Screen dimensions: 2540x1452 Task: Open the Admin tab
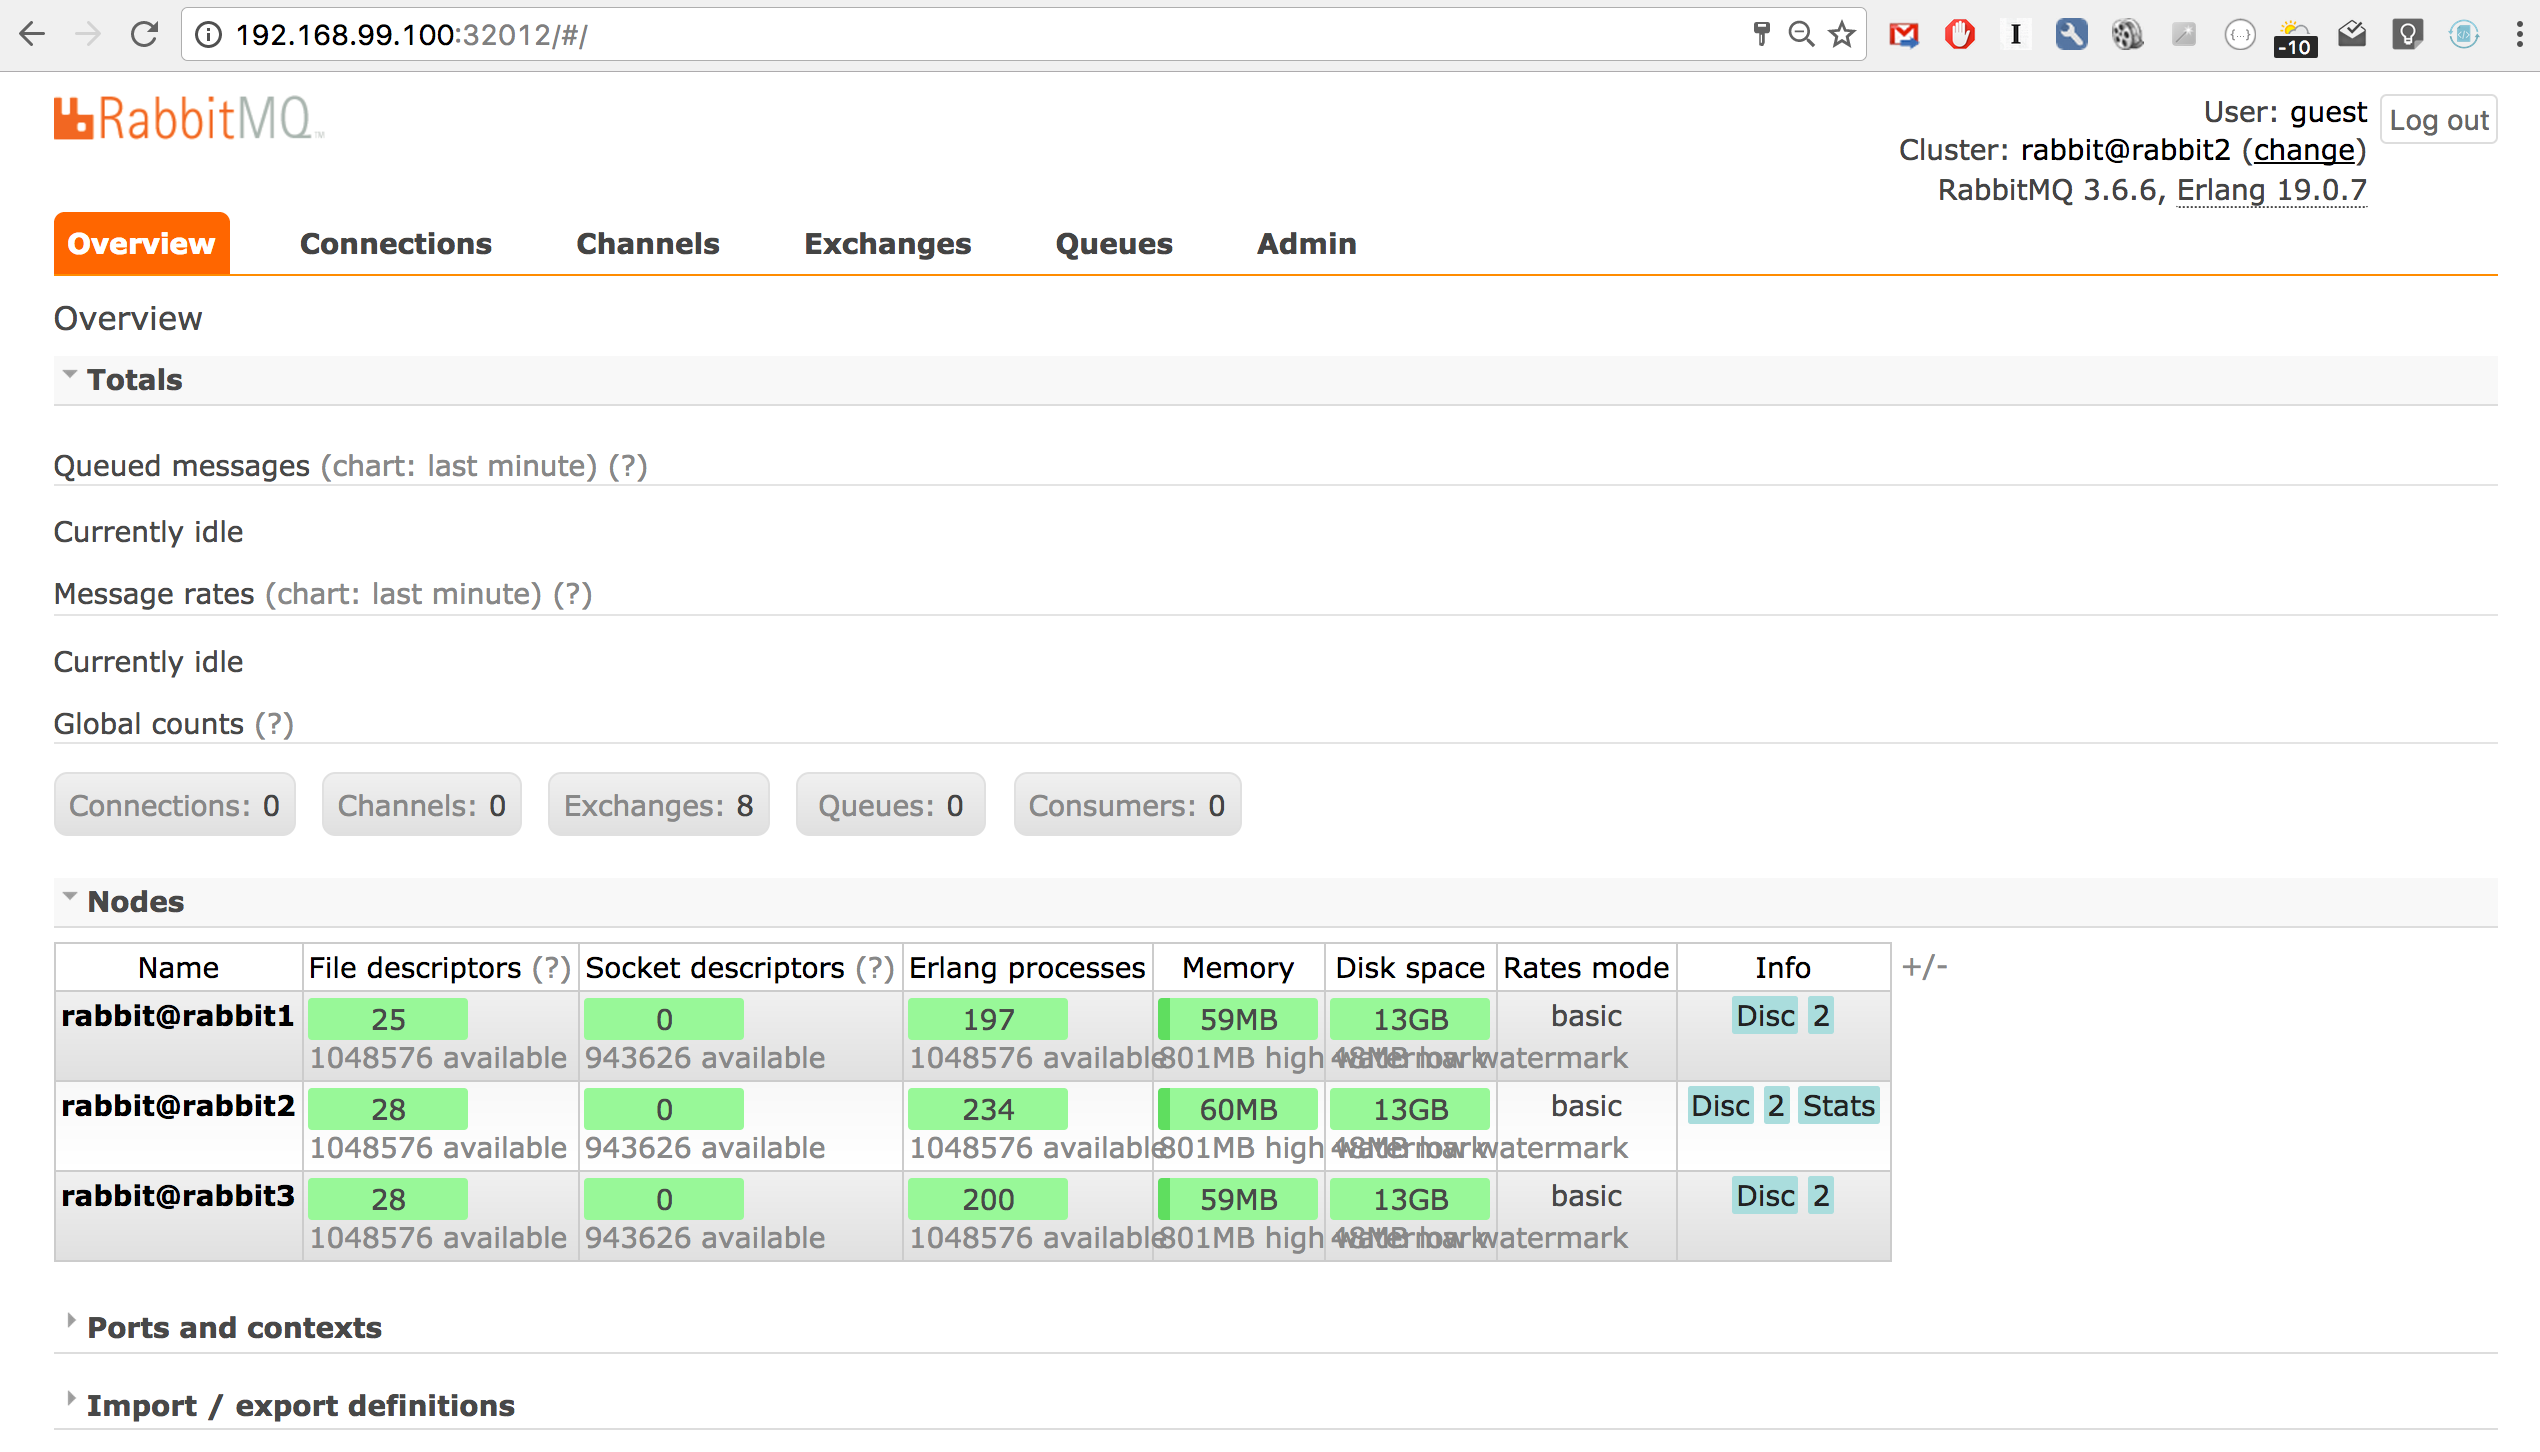pos(1307,243)
